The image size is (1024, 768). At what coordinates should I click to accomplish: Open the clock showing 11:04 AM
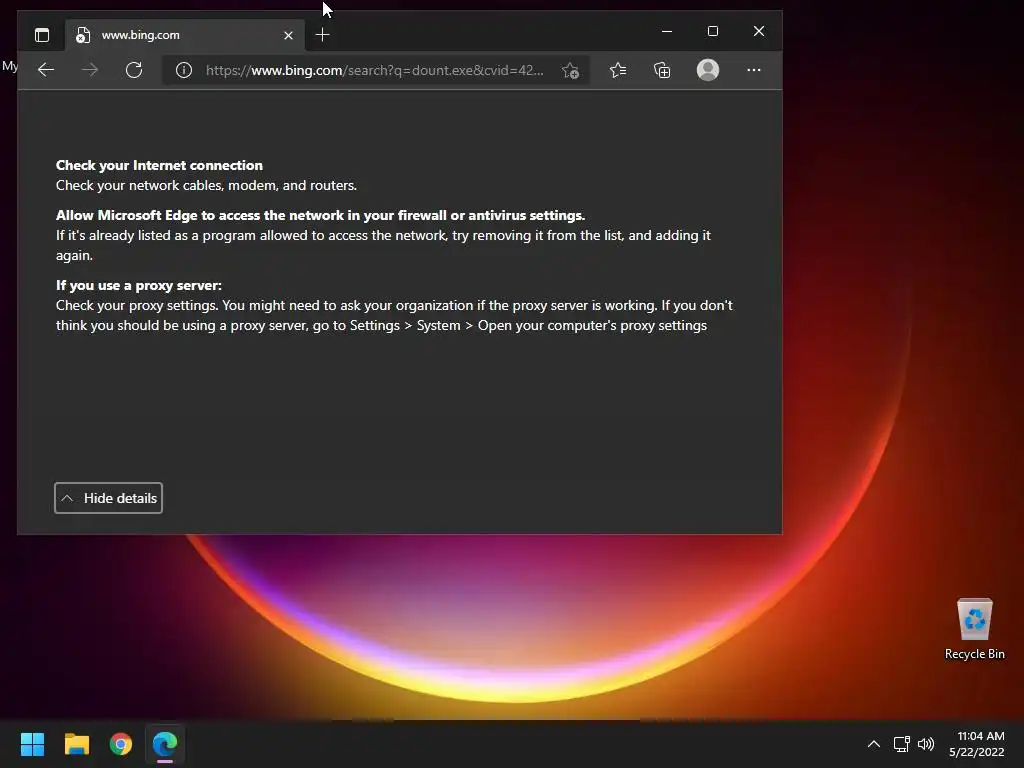tap(977, 744)
